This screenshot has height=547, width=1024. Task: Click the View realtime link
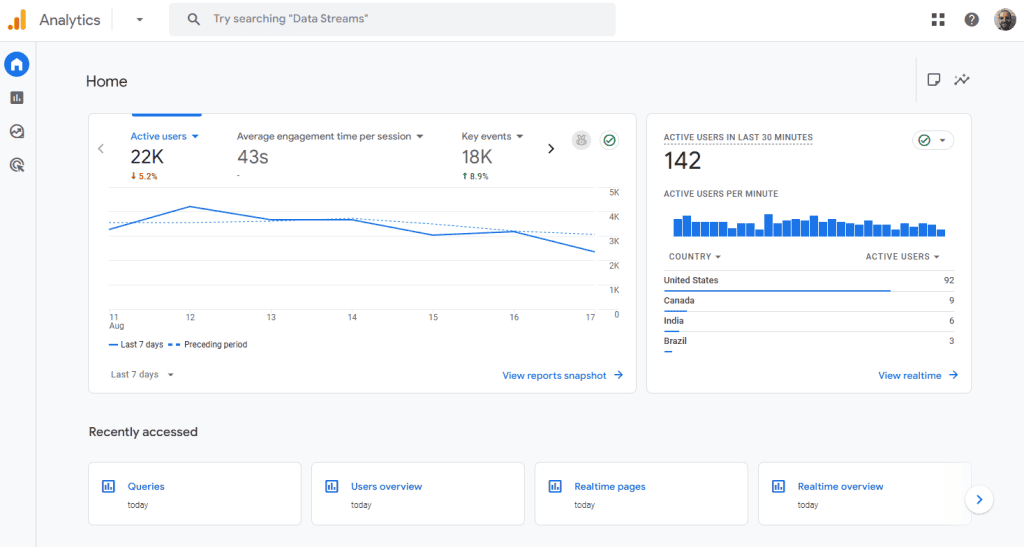tap(917, 376)
